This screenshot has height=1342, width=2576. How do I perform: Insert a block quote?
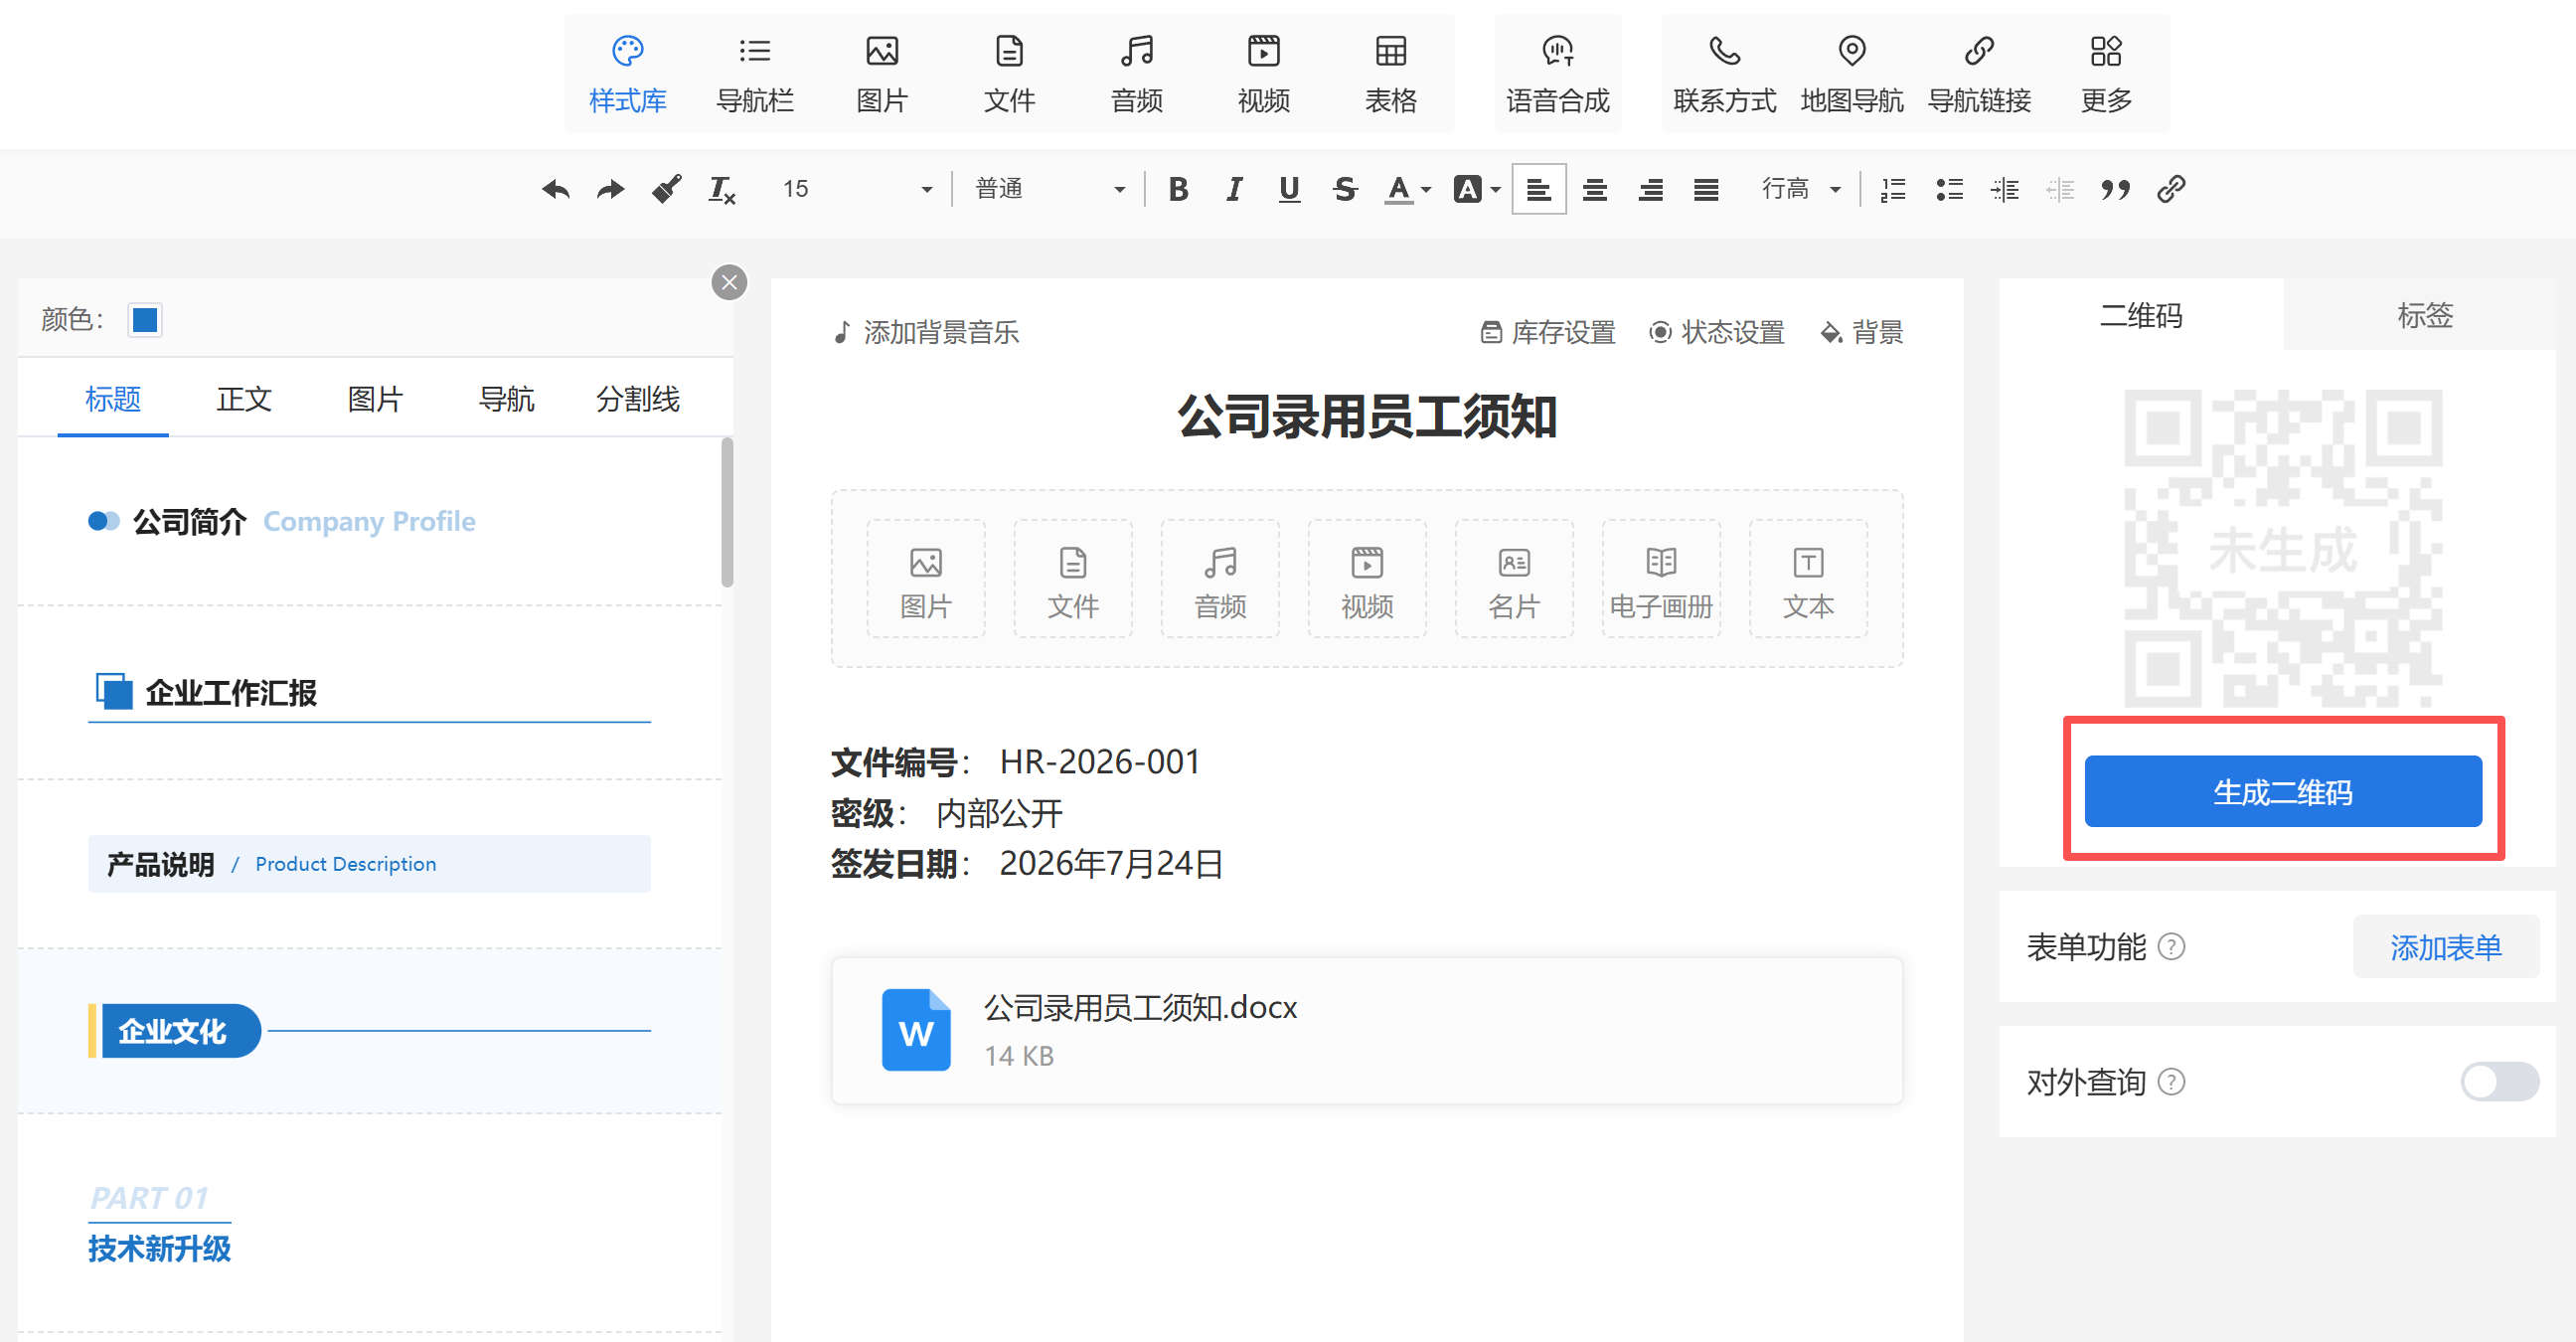coord(2115,189)
